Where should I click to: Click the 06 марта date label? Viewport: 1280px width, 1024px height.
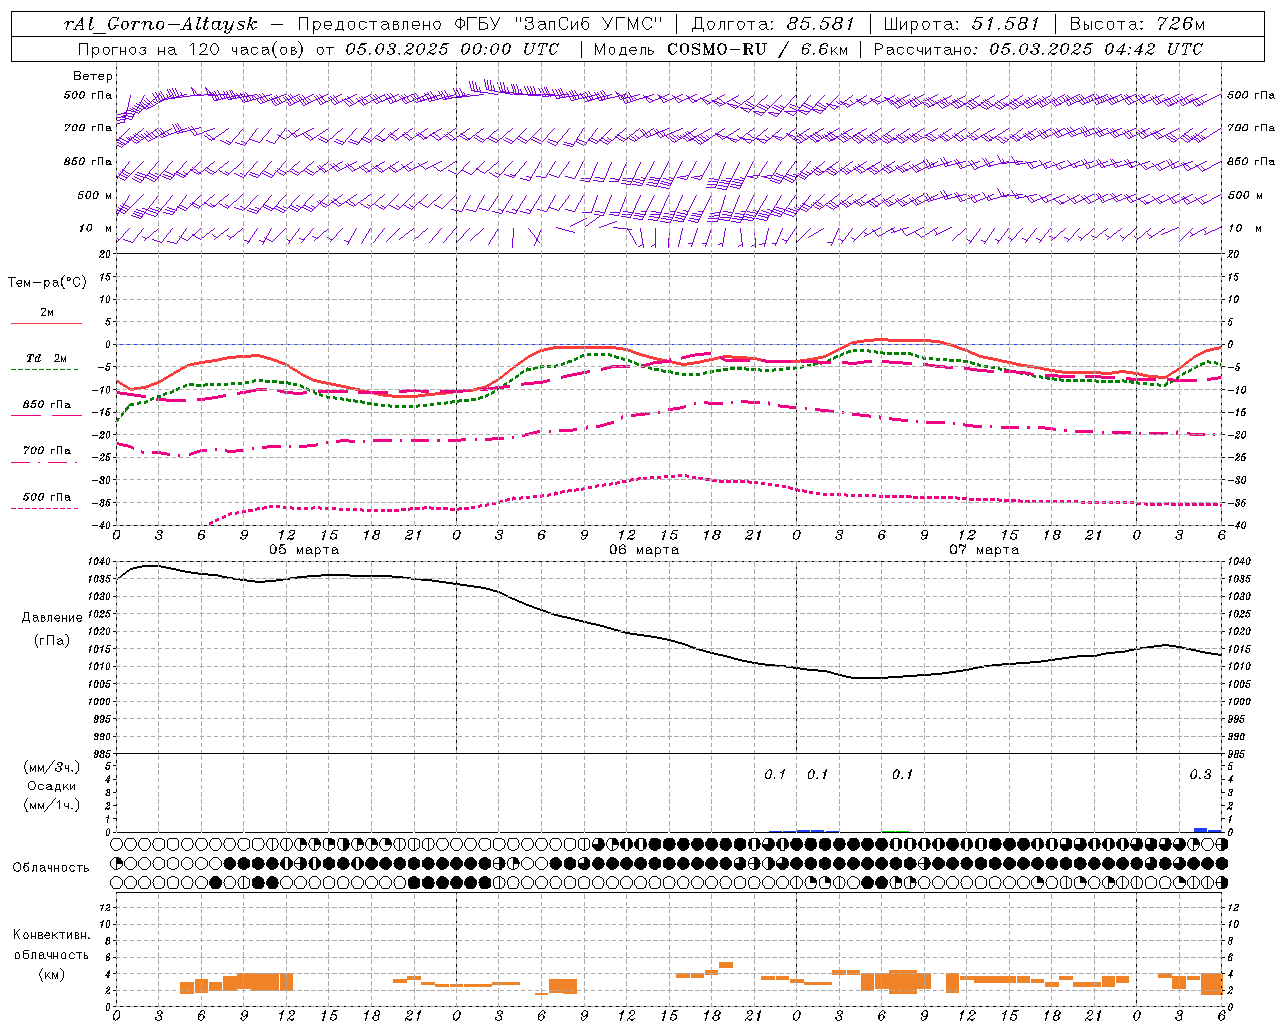644,550
